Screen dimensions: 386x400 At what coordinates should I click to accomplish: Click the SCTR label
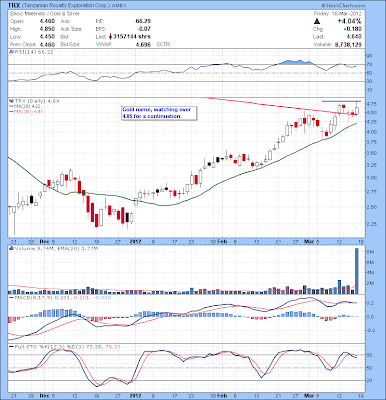[x=163, y=44]
